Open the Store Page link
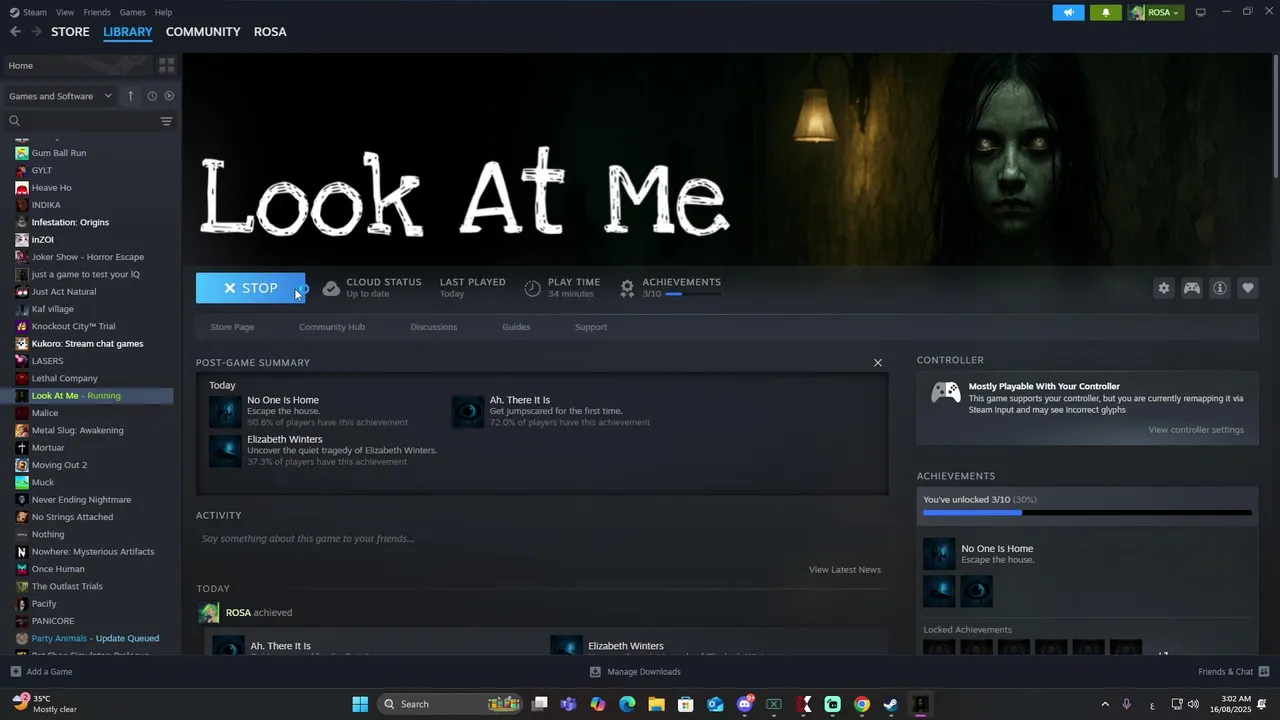This screenshot has width=1280, height=720. click(x=232, y=327)
